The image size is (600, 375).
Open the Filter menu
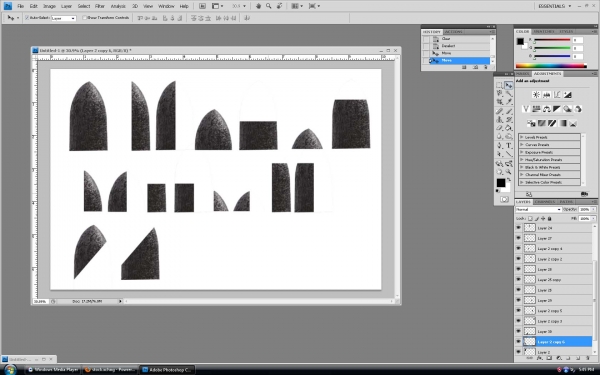pyautogui.click(x=99, y=6)
